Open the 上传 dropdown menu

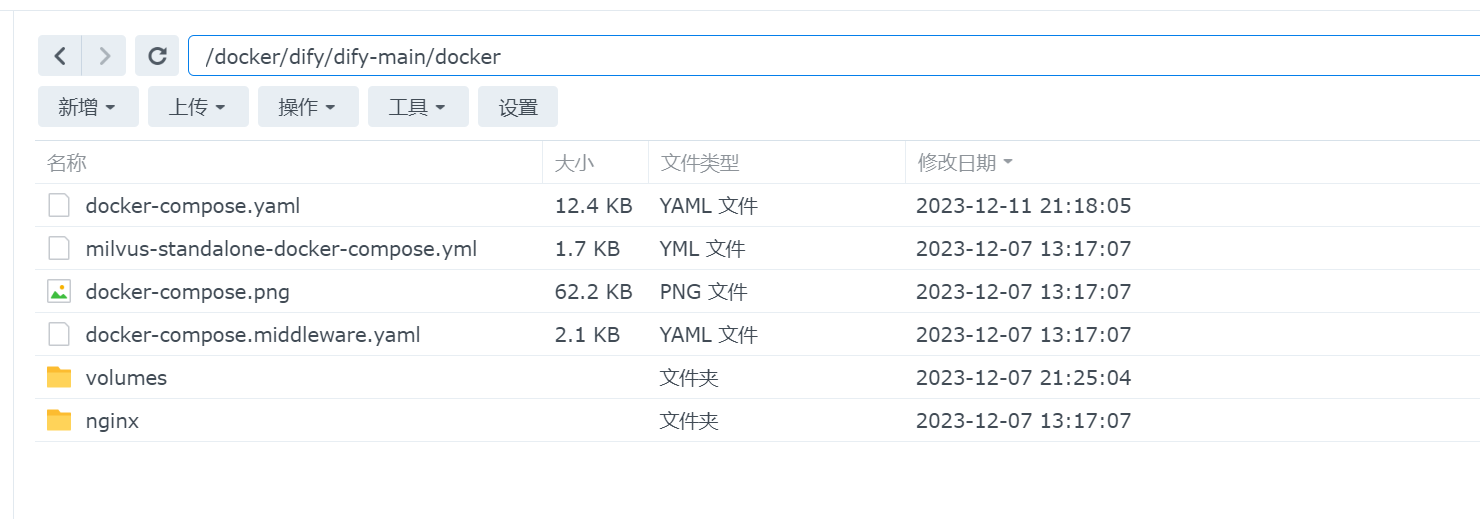pos(198,107)
